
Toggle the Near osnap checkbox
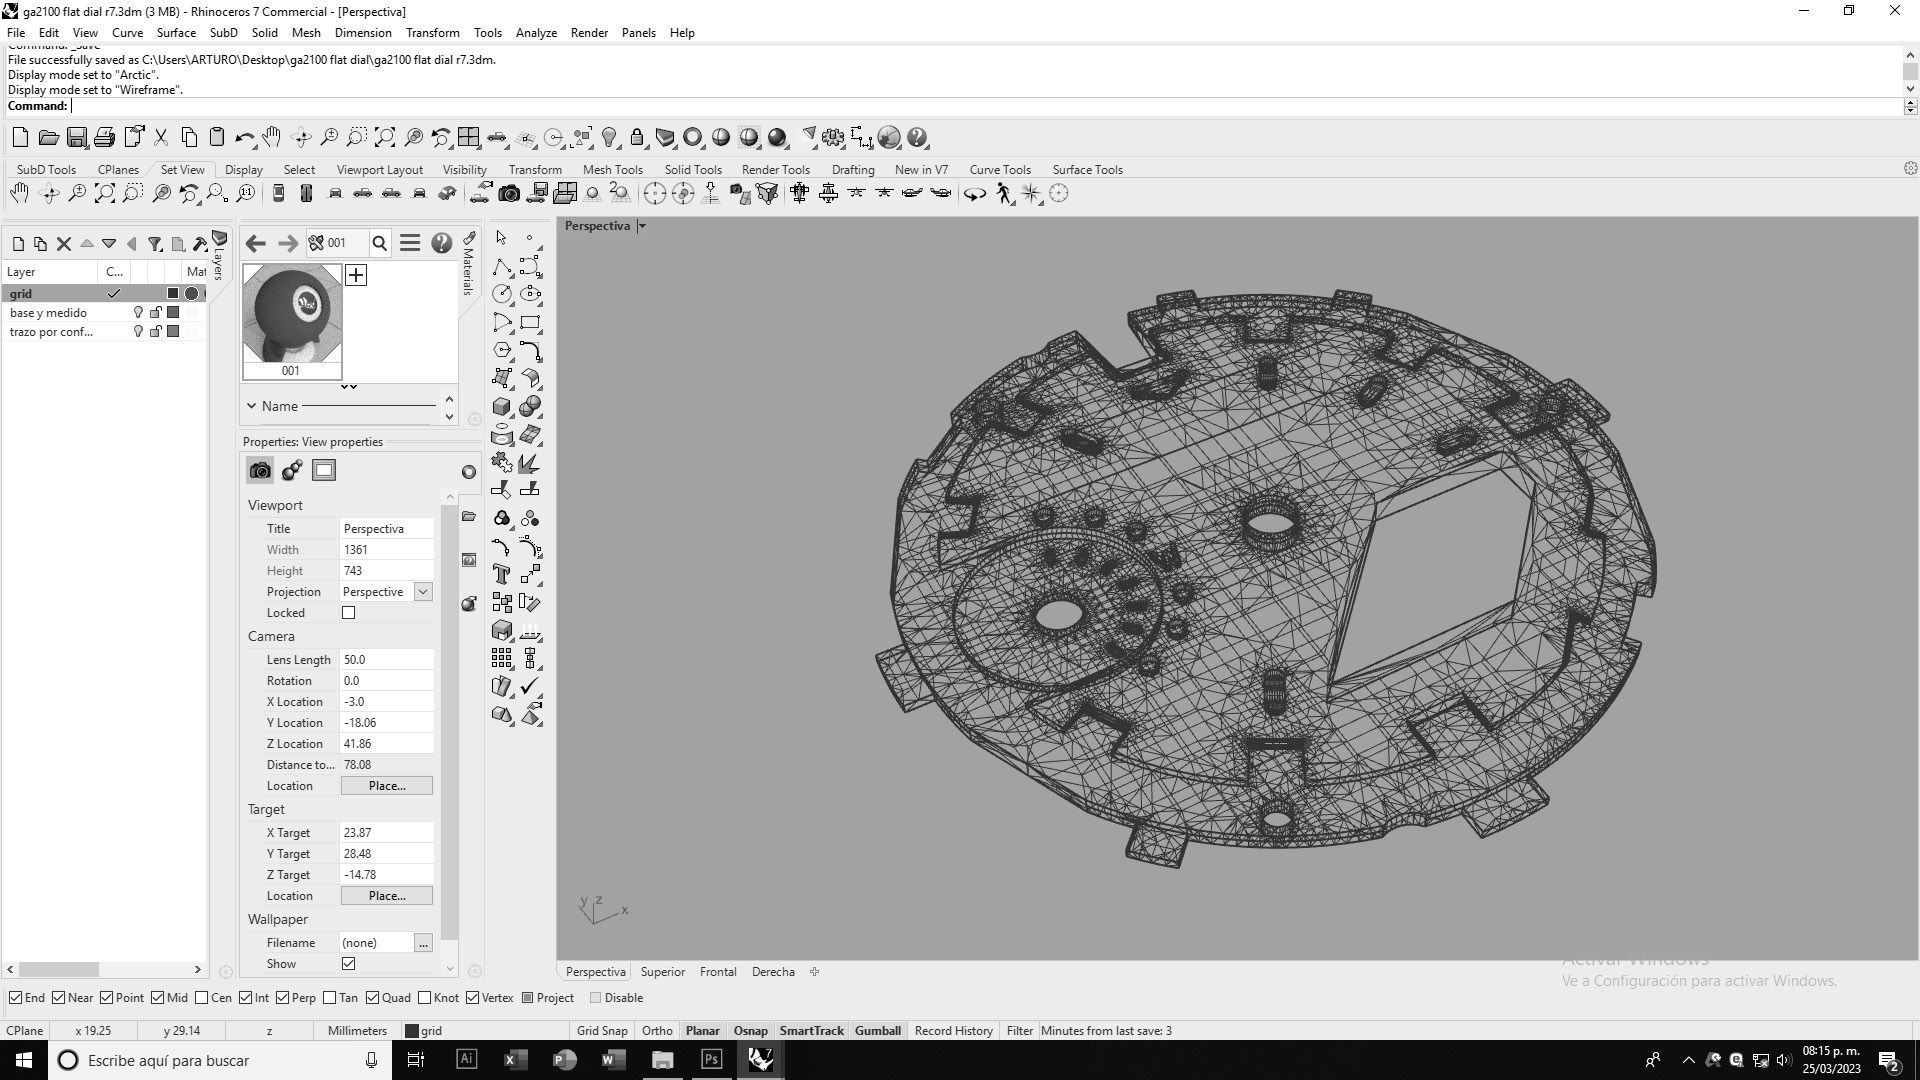[x=59, y=998]
